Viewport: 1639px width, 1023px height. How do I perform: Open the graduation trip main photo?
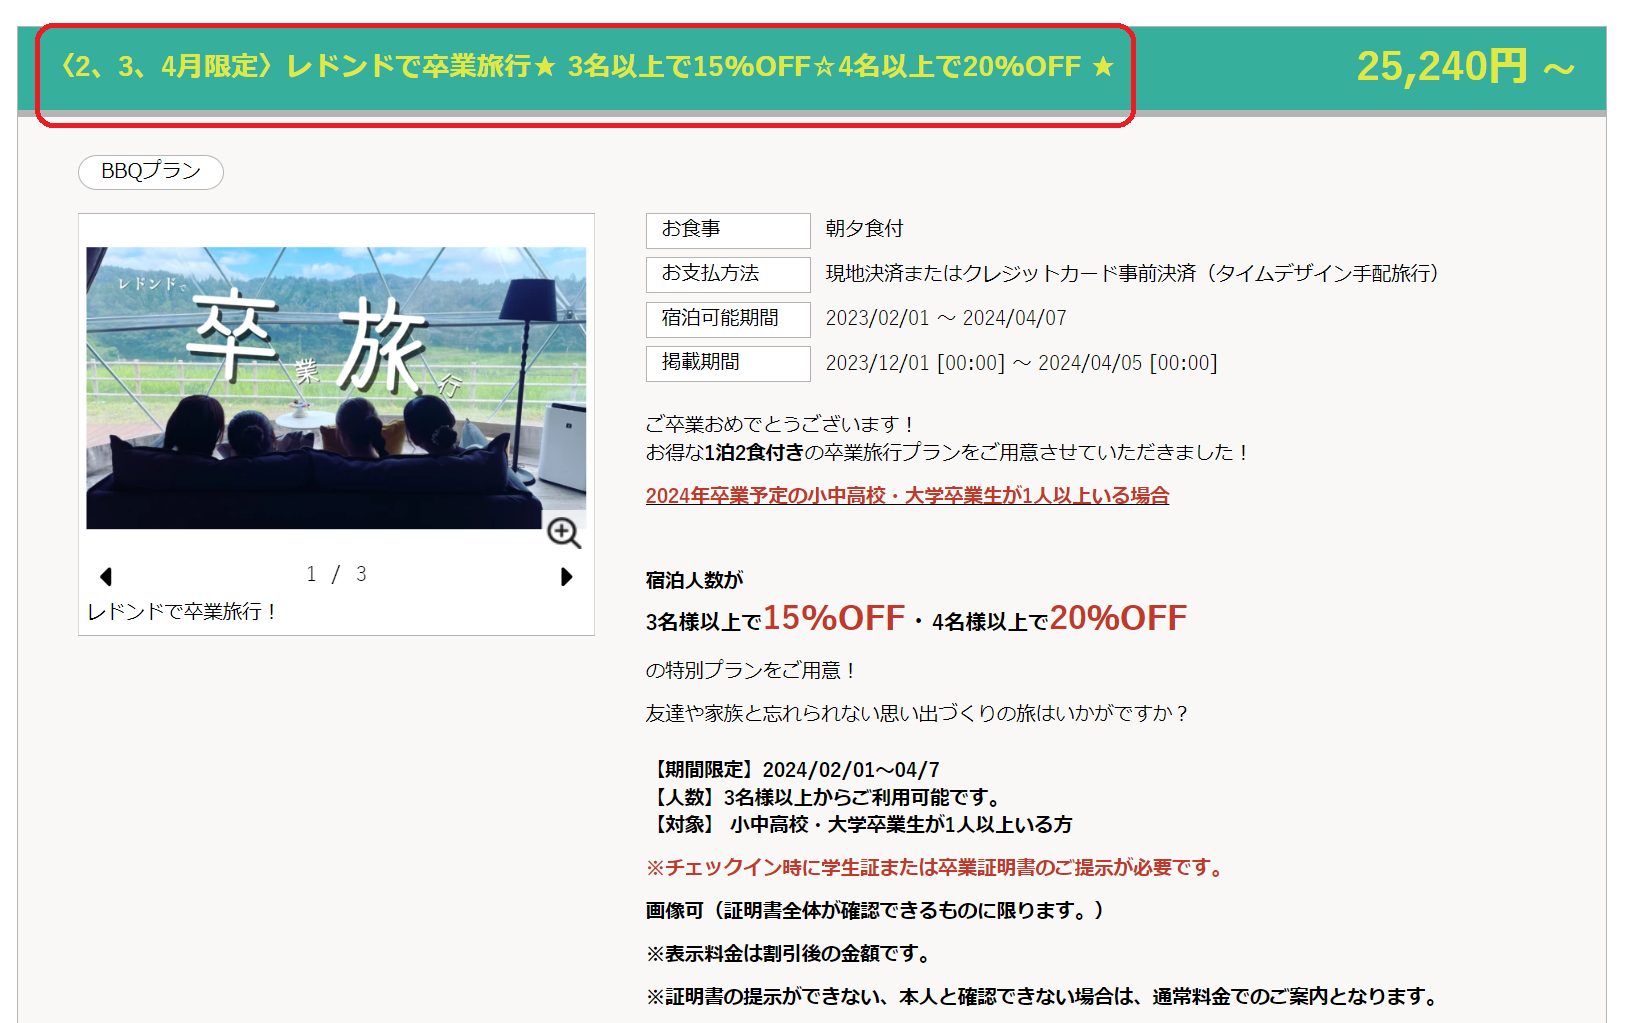(x=336, y=388)
